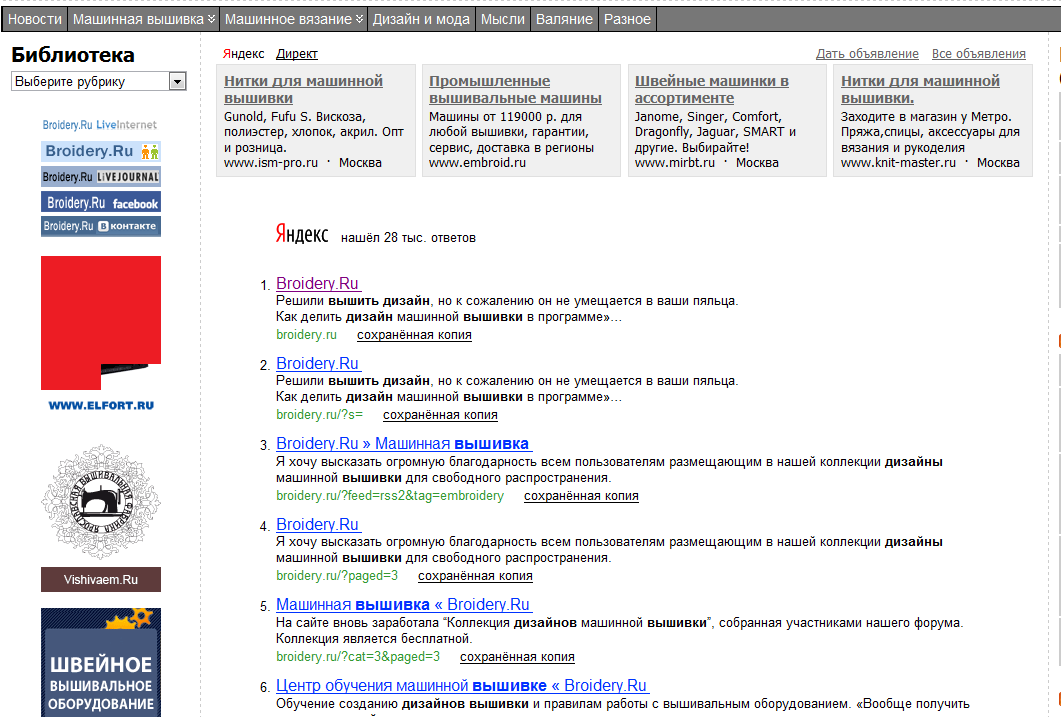Open the Новости menu item
This screenshot has width=1061, height=717.
pos(35,20)
